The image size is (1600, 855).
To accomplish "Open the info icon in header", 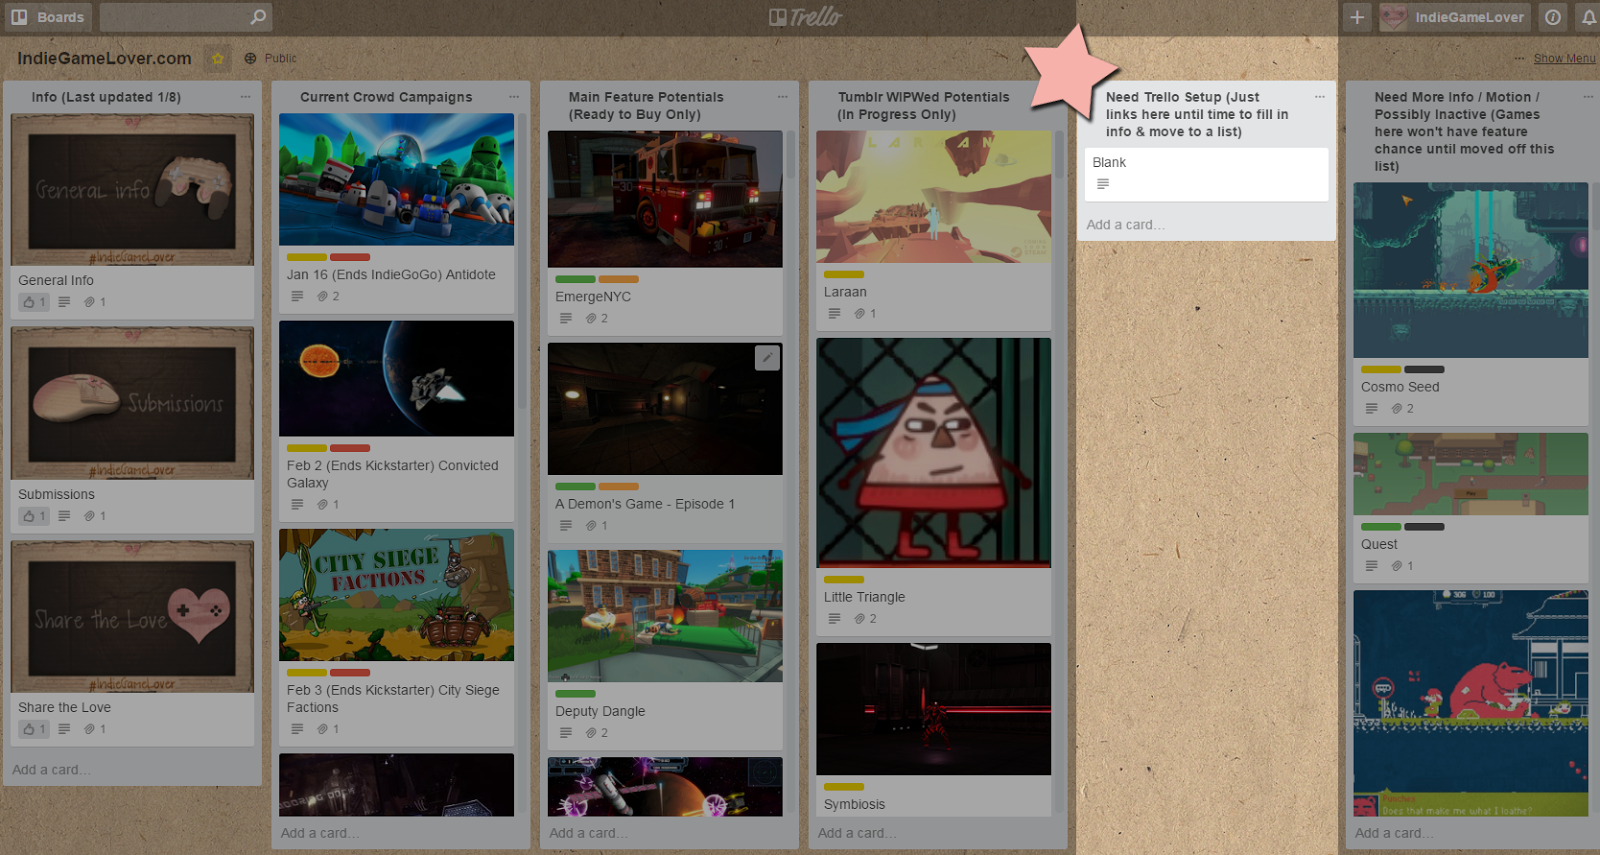I will tap(1553, 17).
